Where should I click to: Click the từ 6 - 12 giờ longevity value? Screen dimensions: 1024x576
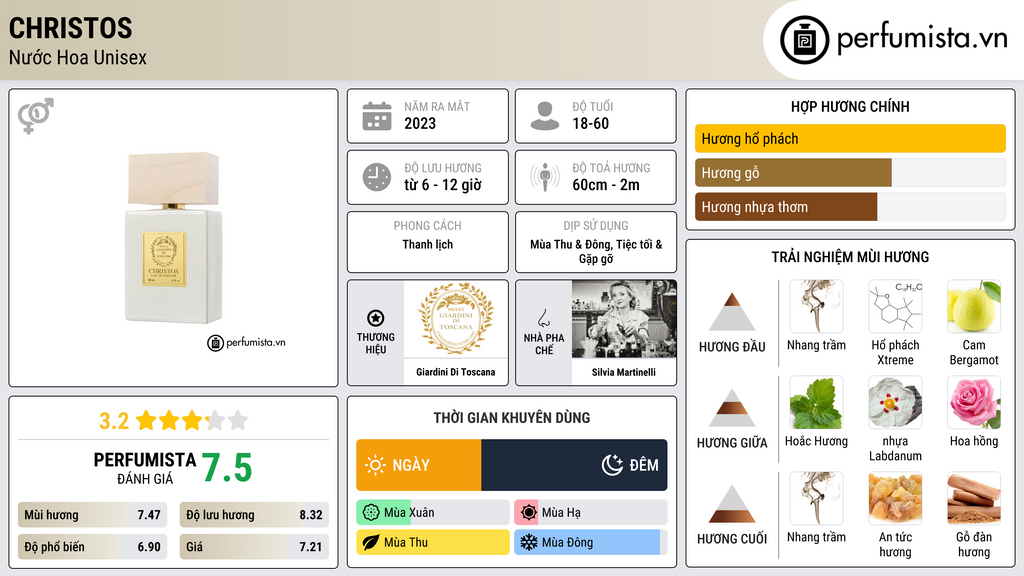pyautogui.click(x=443, y=185)
